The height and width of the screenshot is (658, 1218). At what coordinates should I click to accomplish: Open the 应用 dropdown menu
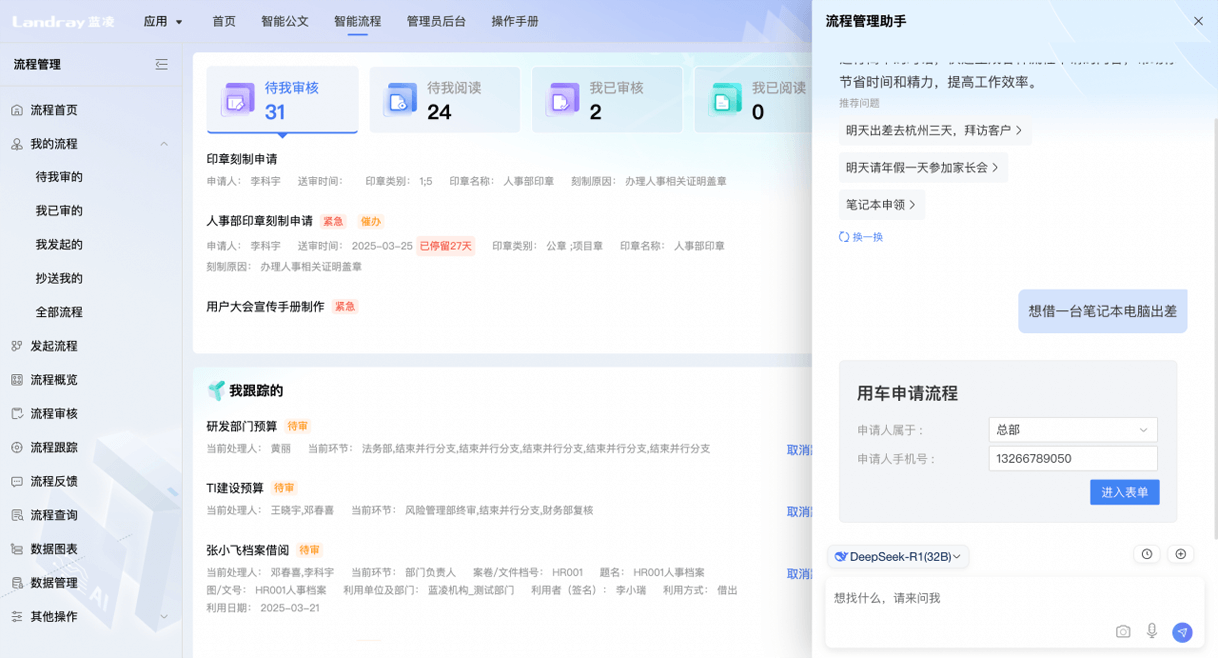(x=163, y=21)
